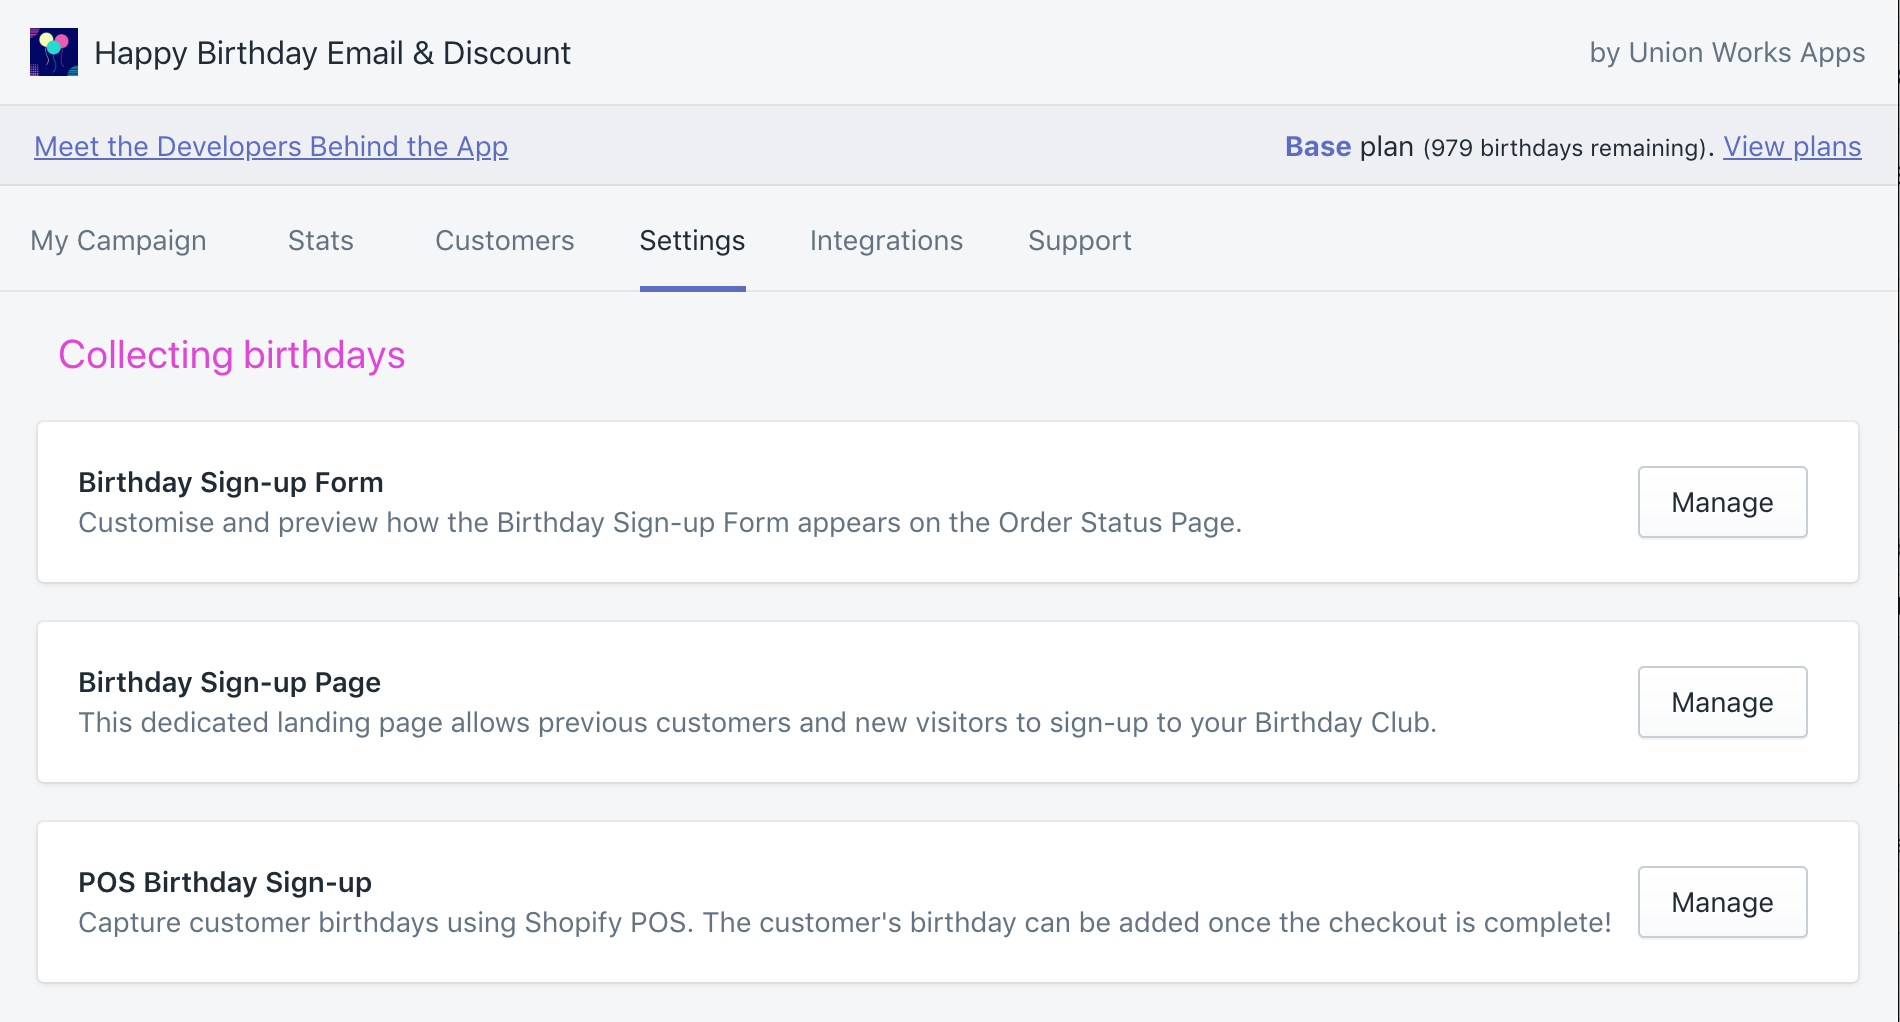Screen dimensions: 1900x1022
Task: Click the 979 birthdays remaining text
Action: tap(1566, 148)
